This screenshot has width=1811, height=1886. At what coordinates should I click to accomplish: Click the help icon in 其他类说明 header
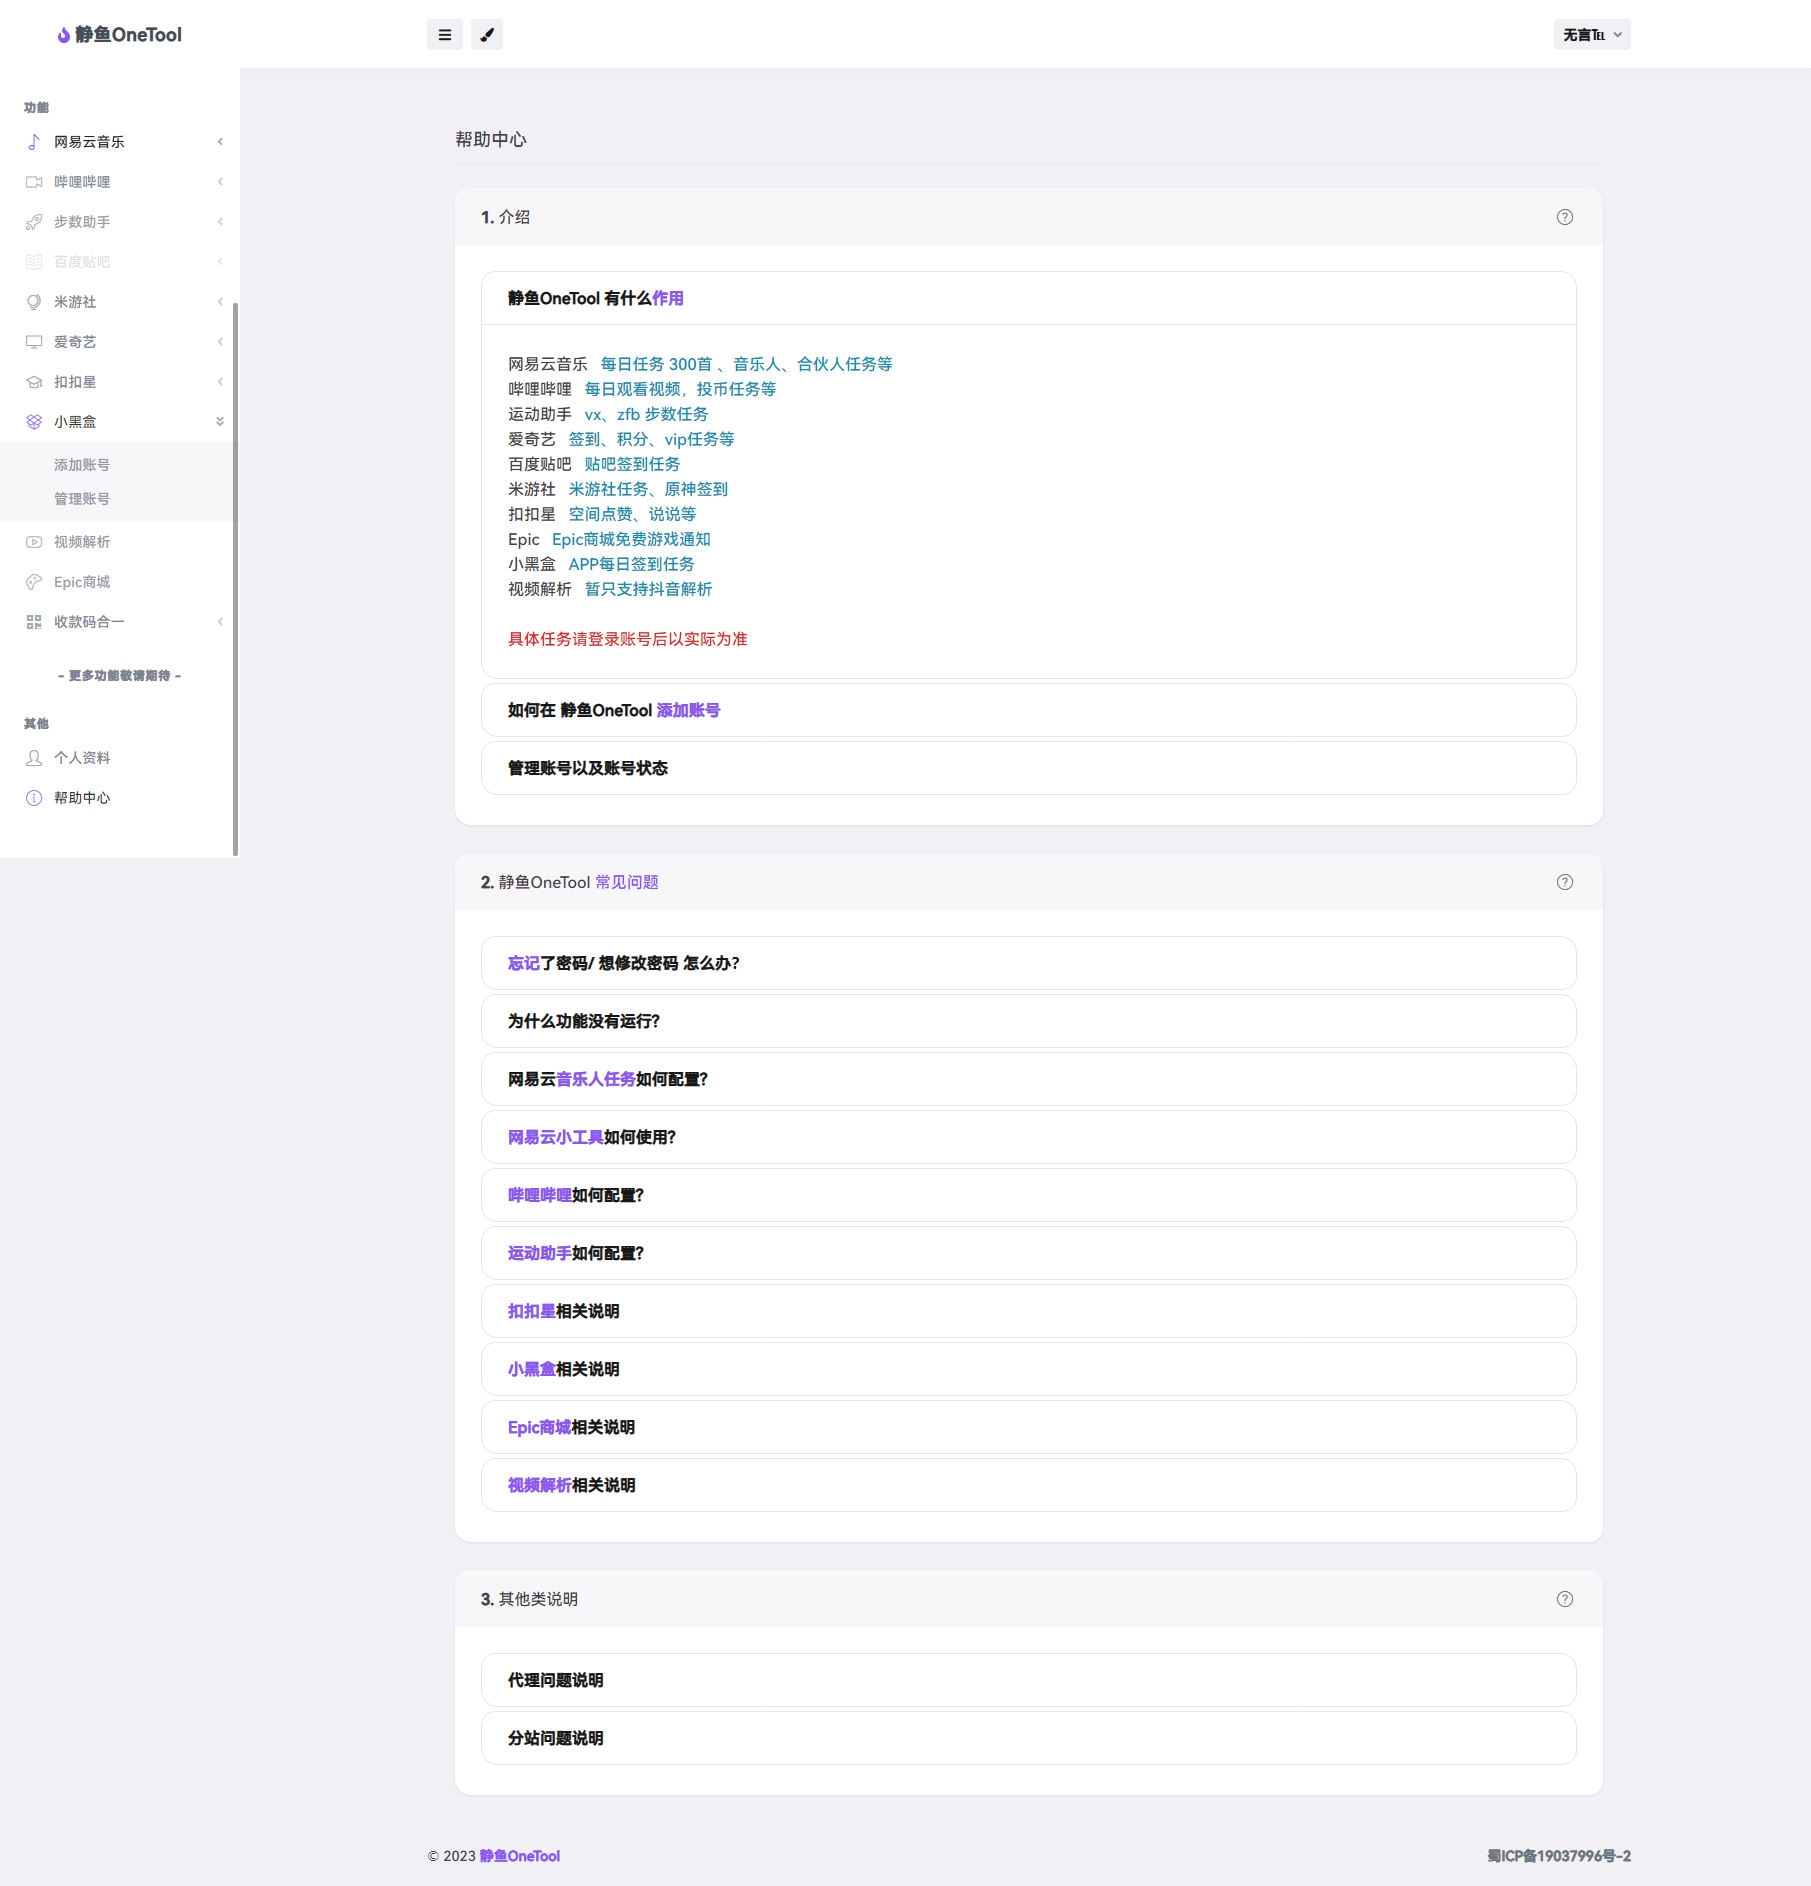tap(1565, 1599)
